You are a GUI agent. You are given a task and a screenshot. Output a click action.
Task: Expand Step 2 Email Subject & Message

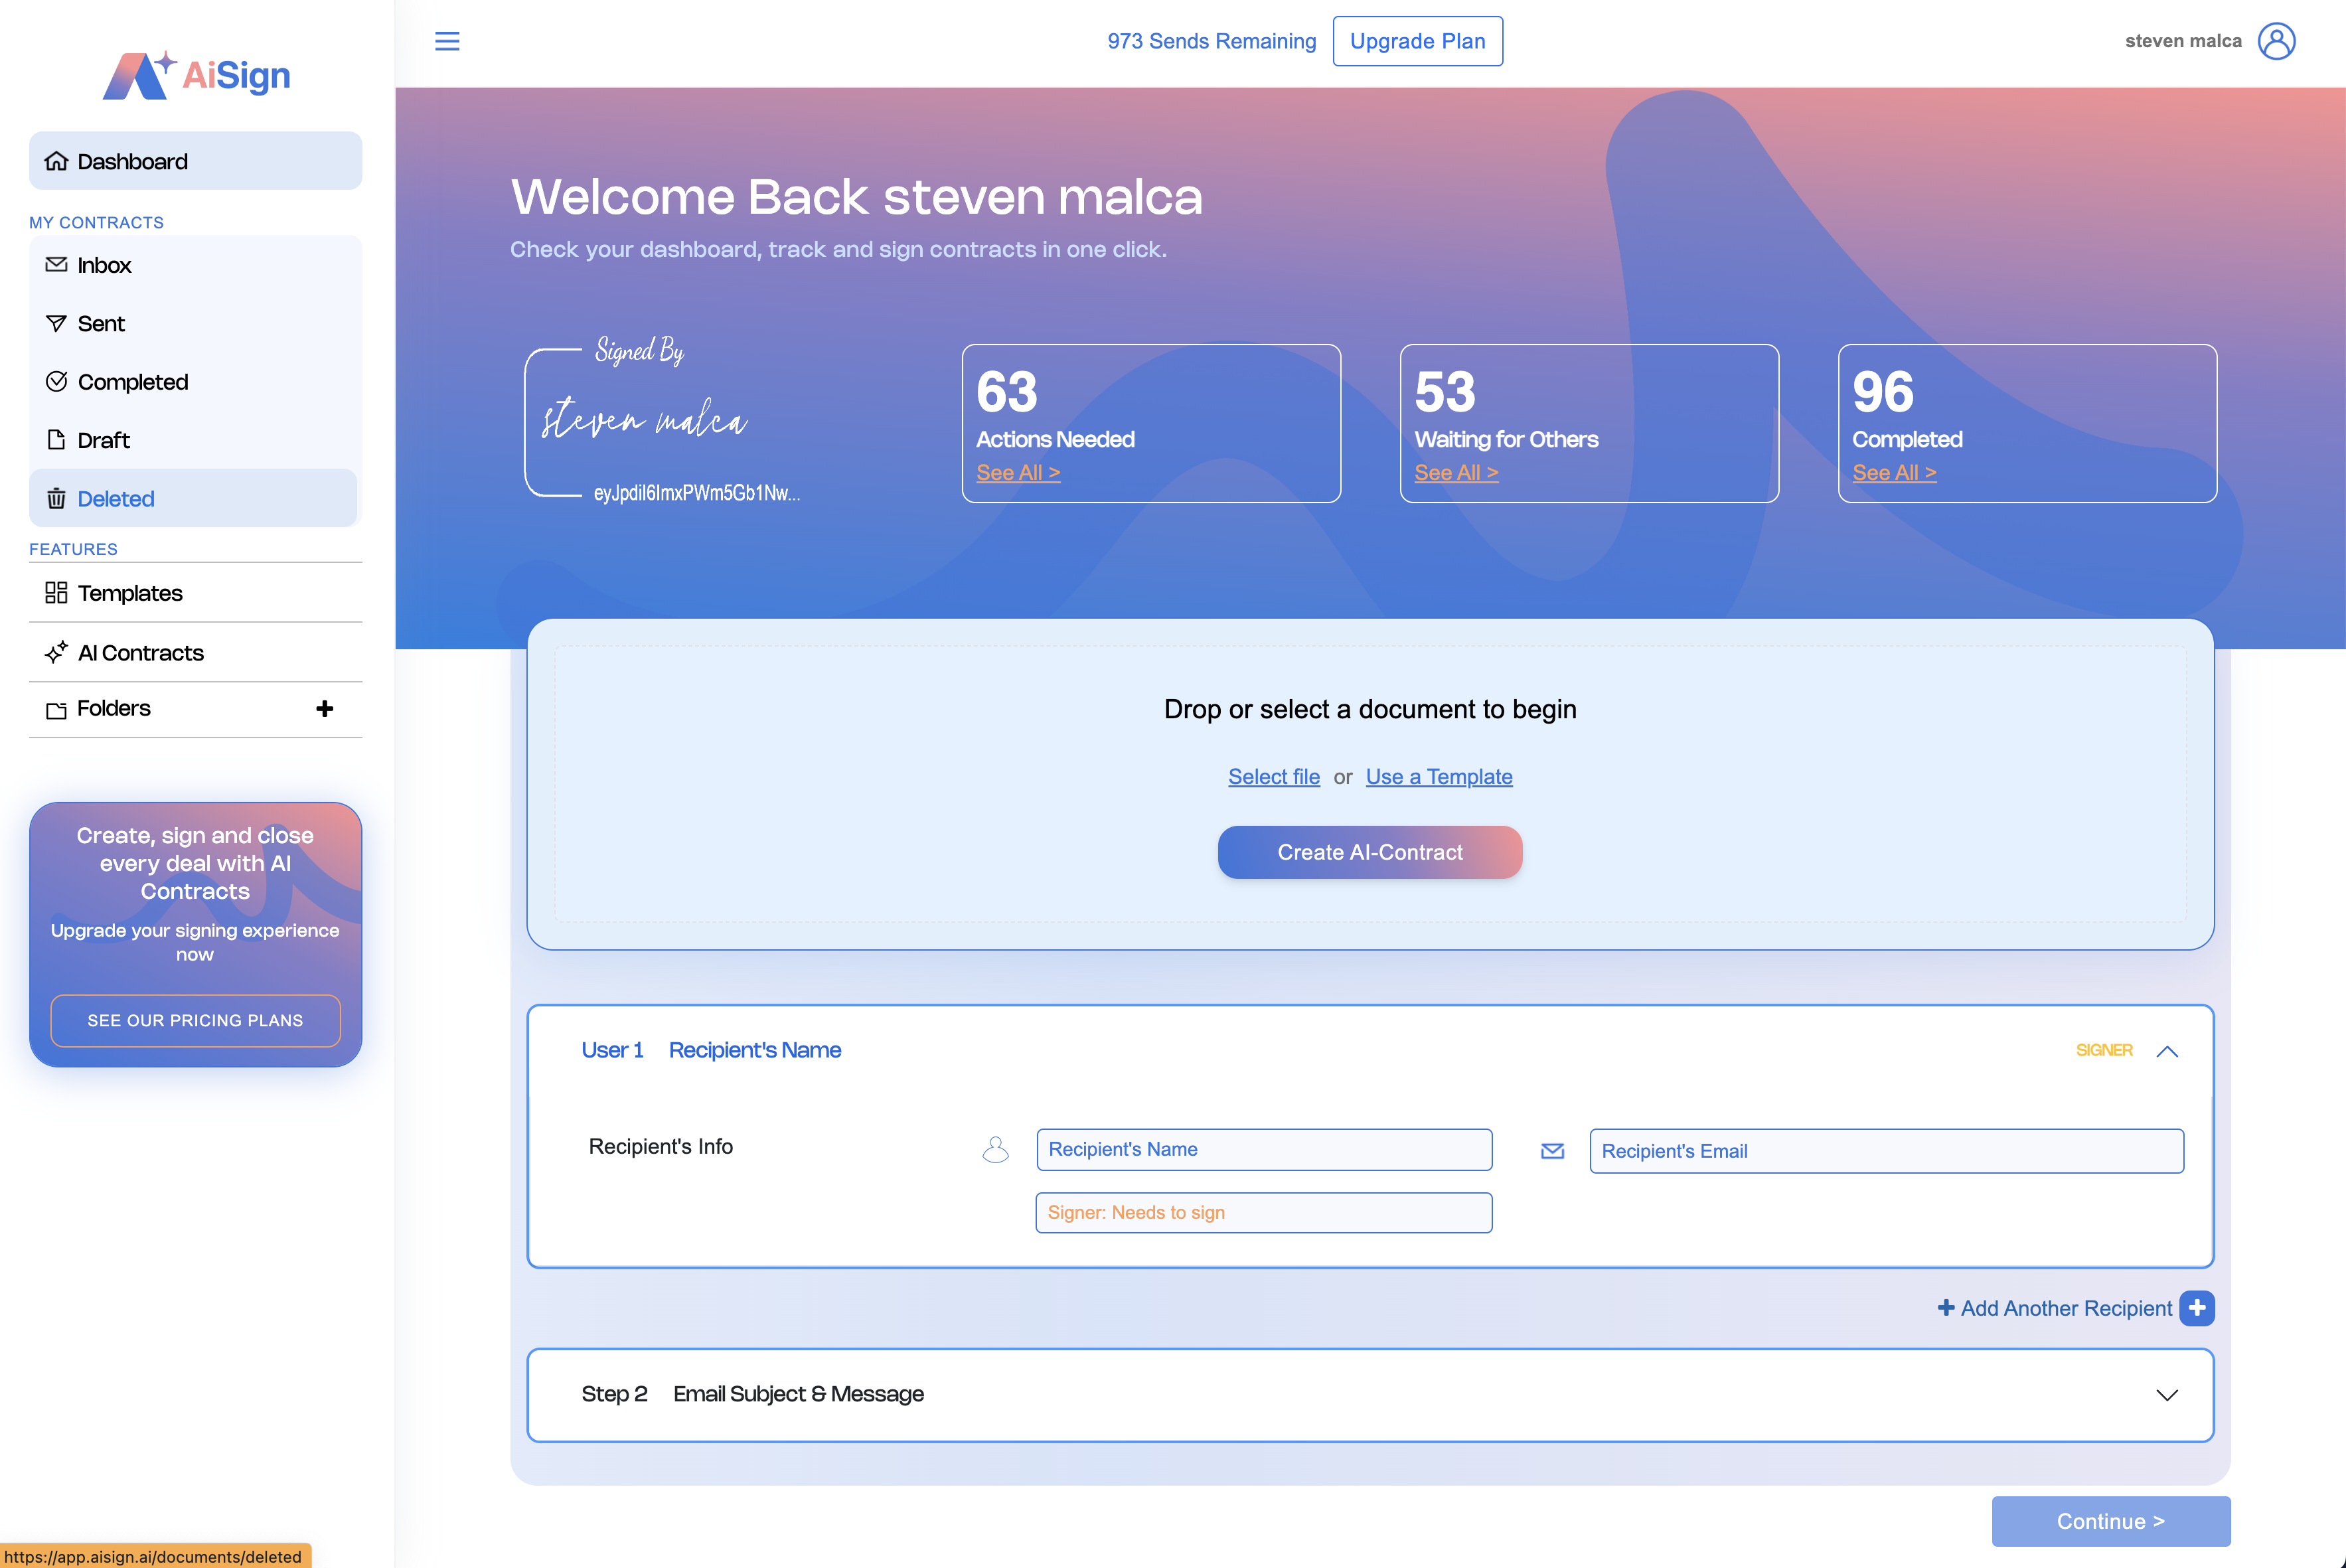click(2167, 1395)
